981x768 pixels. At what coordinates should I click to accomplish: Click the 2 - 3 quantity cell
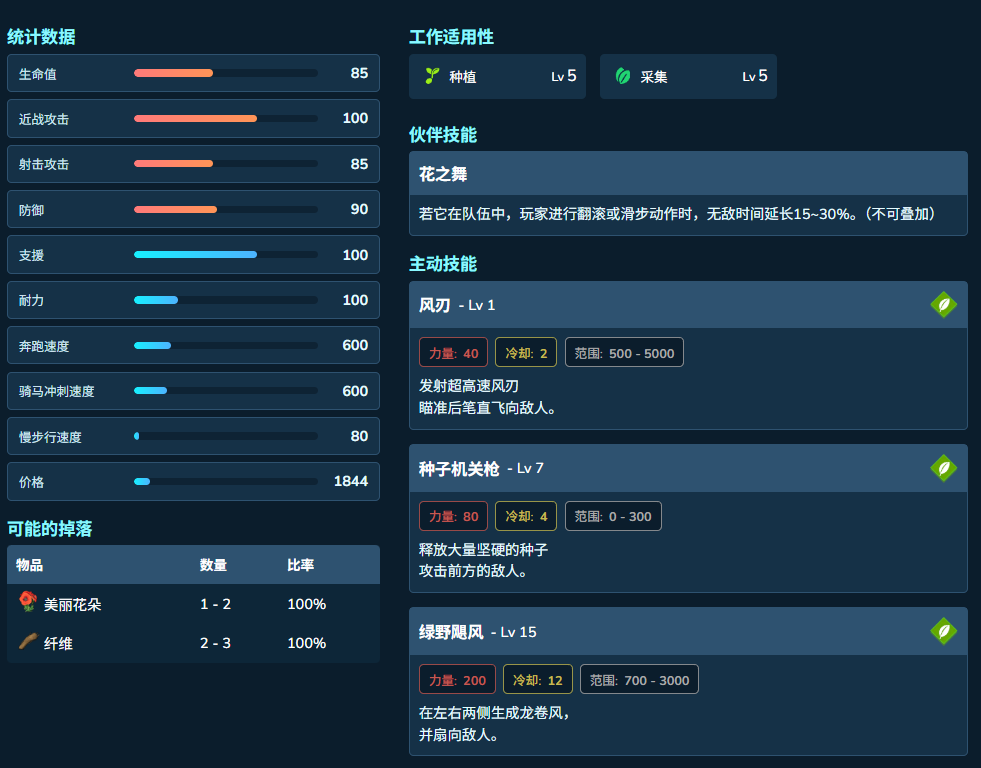pos(215,643)
